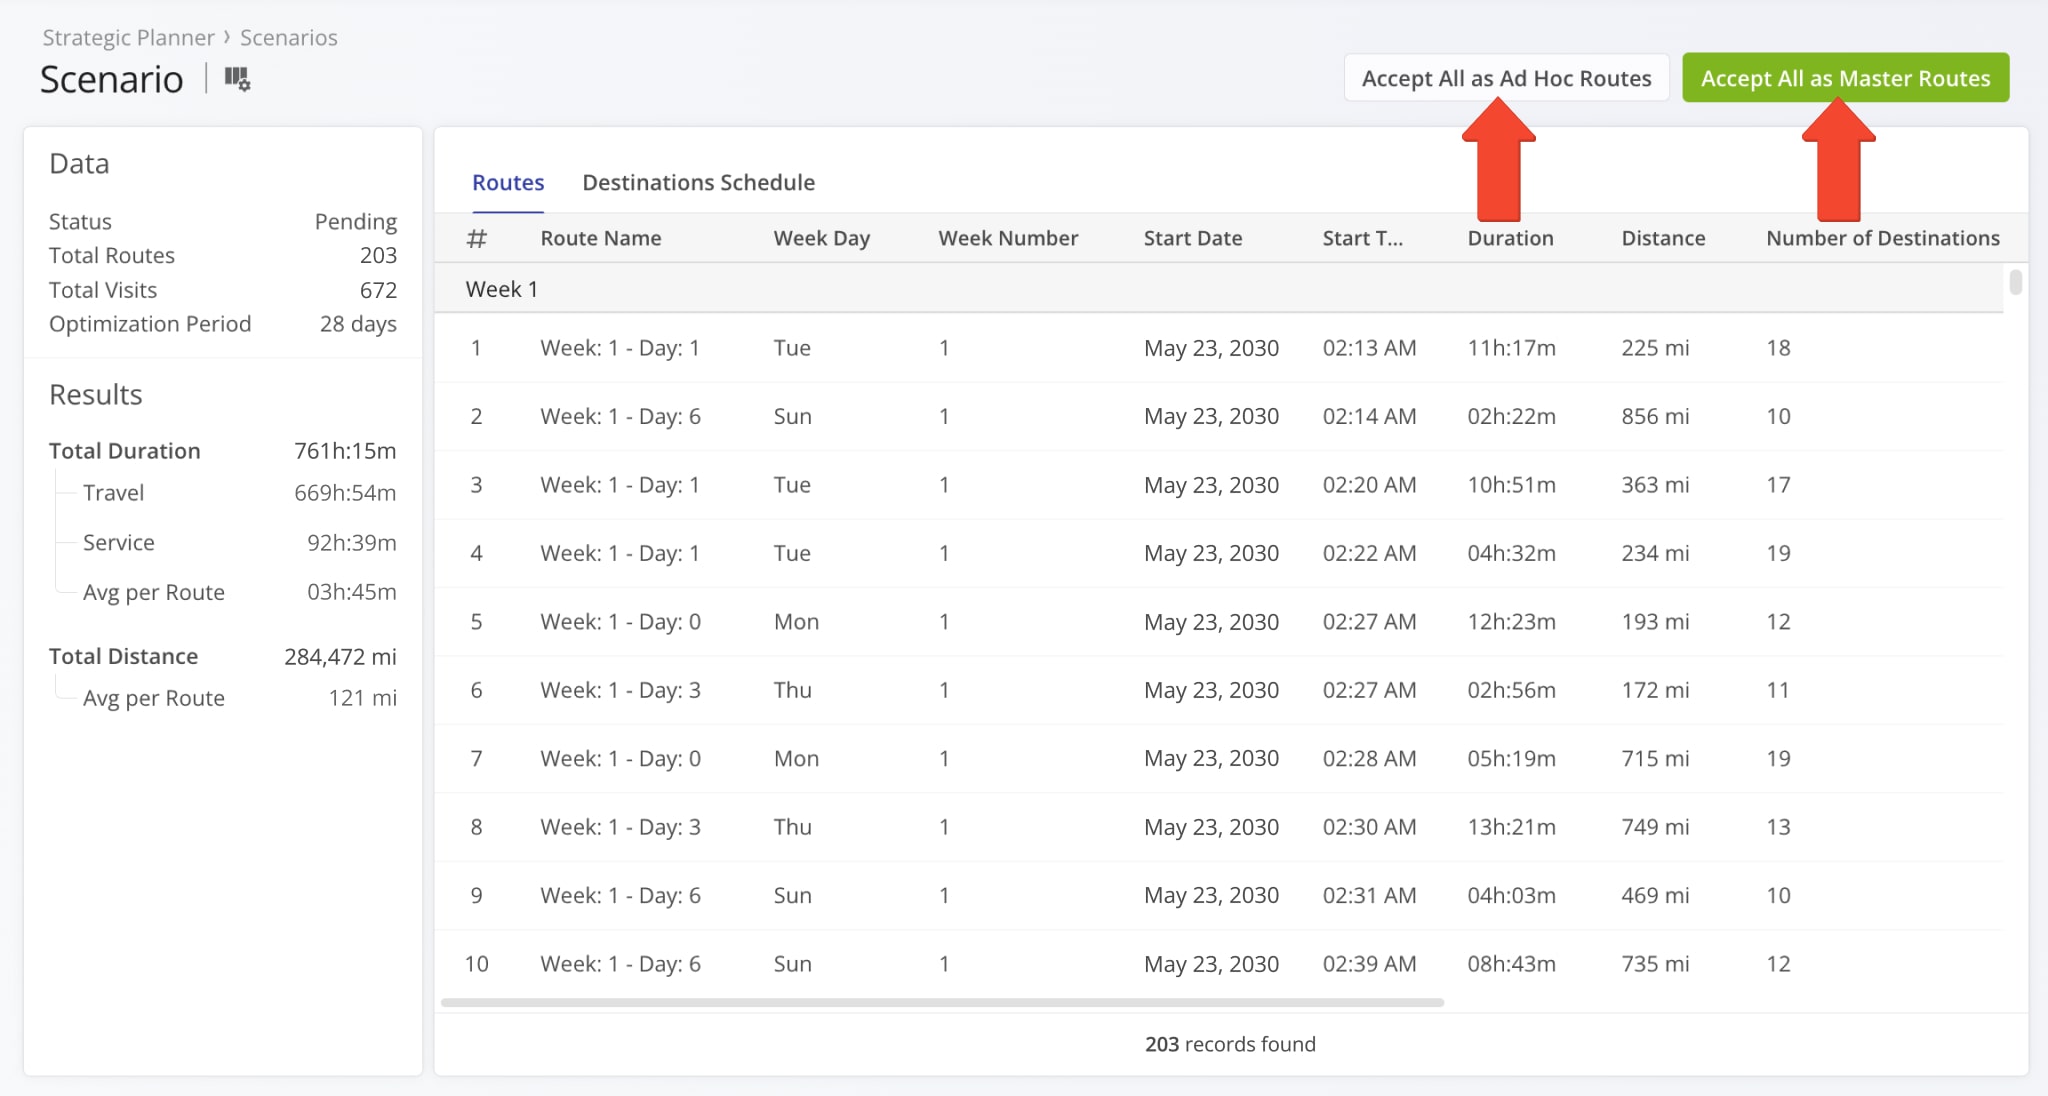Click the Pending status value

(x=355, y=221)
